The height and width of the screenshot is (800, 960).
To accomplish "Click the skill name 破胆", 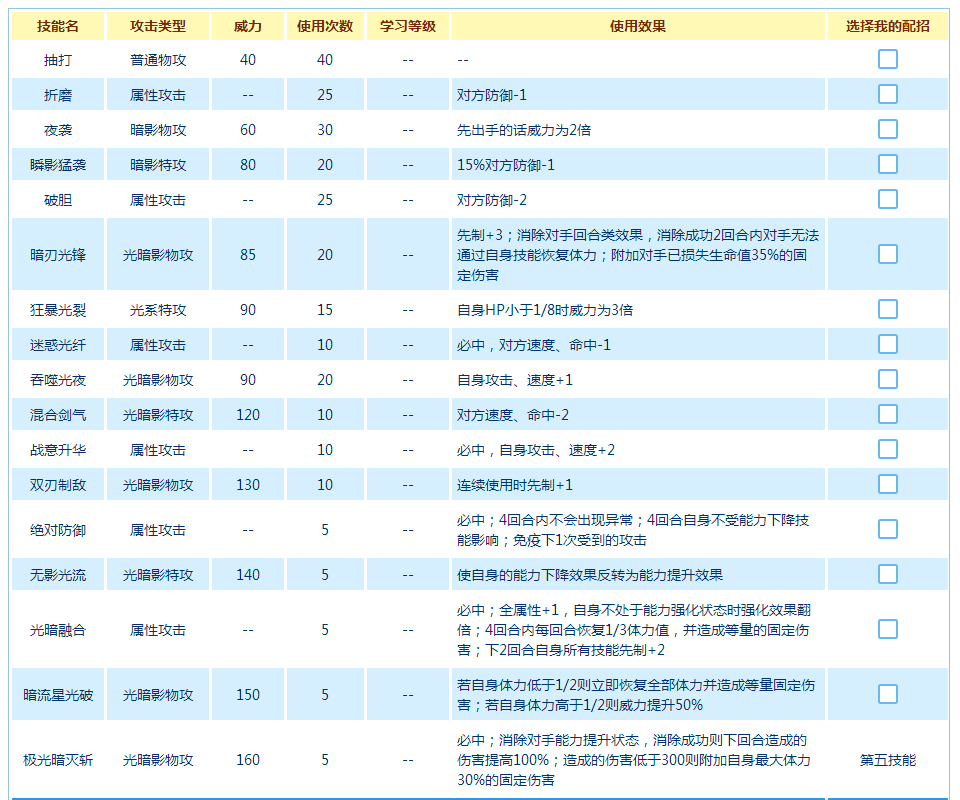I will [x=58, y=200].
